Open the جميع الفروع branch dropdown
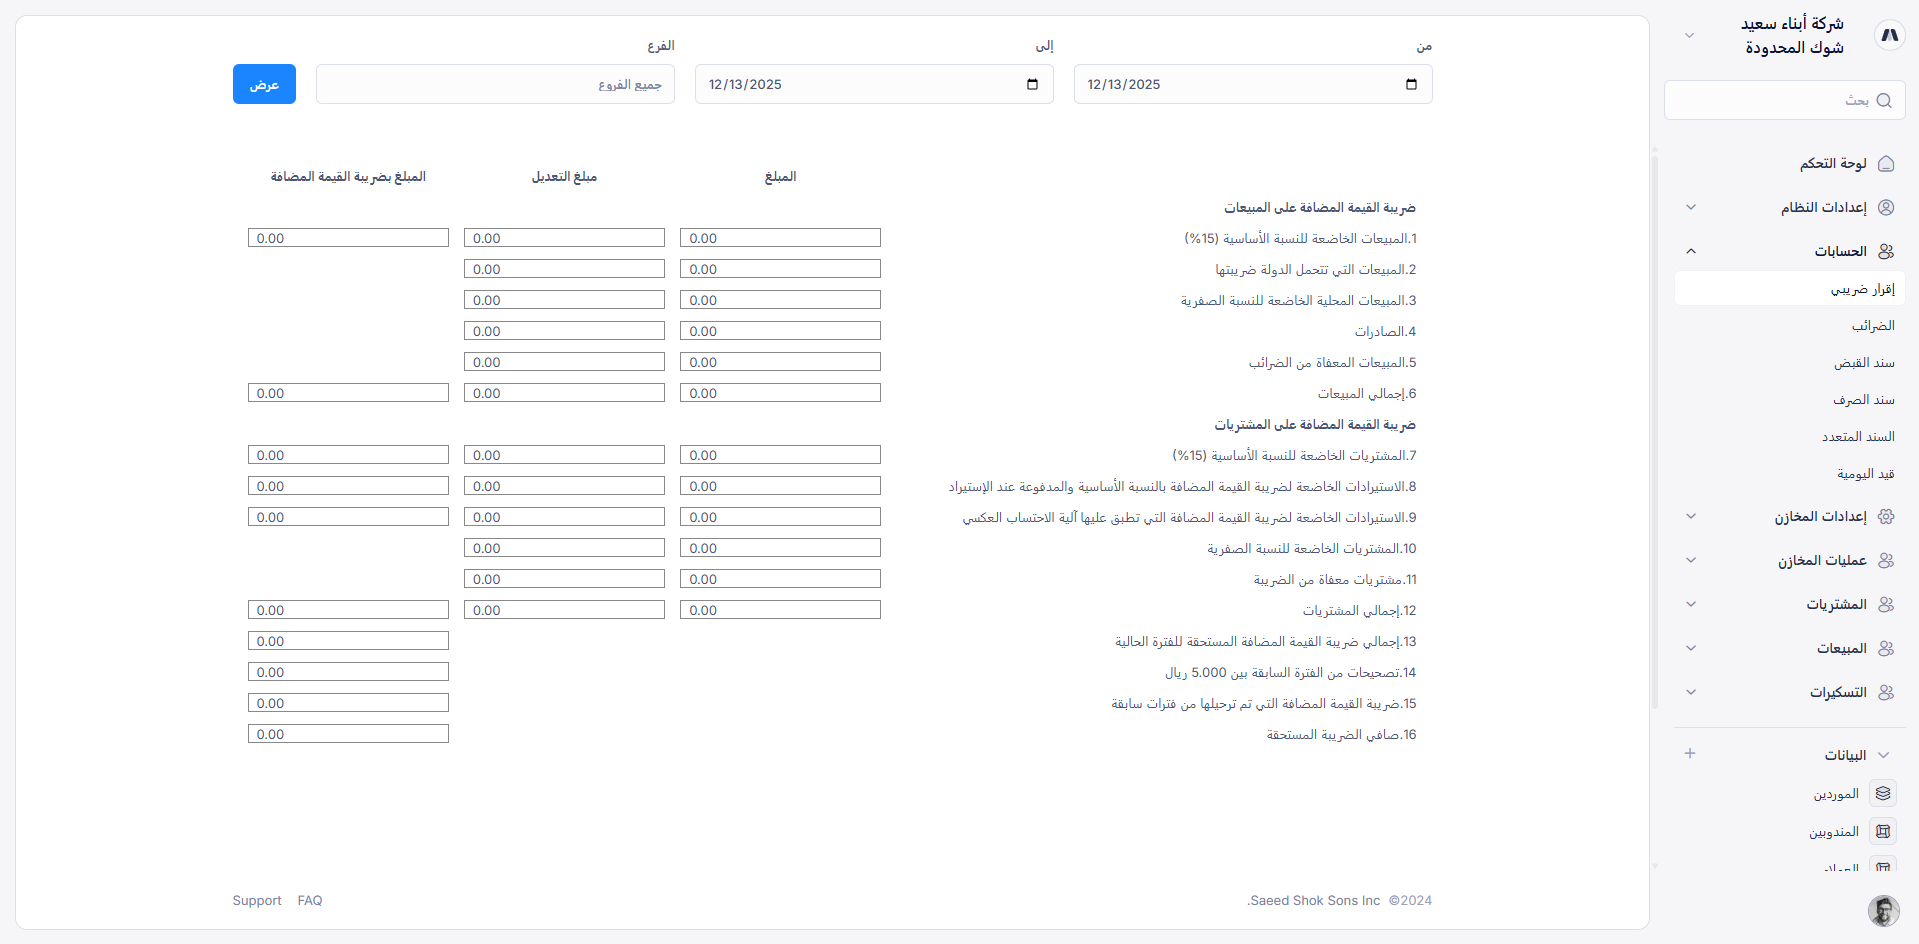 point(495,84)
